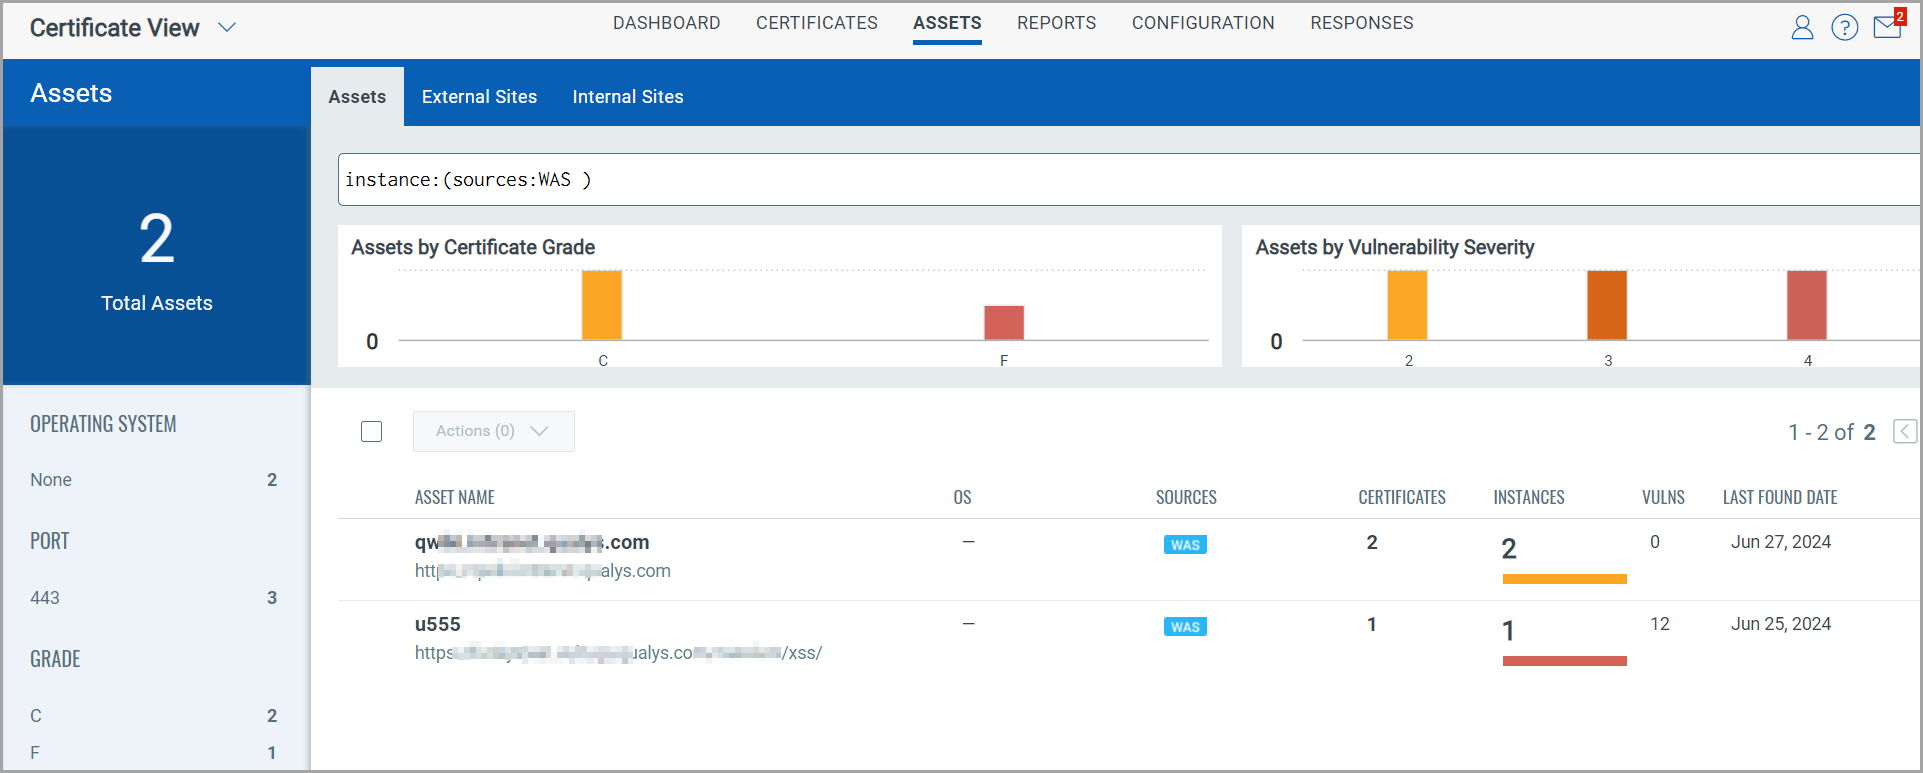Switch to the External Sites tab
1923x773 pixels.
pyautogui.click(x=479, y=97)
